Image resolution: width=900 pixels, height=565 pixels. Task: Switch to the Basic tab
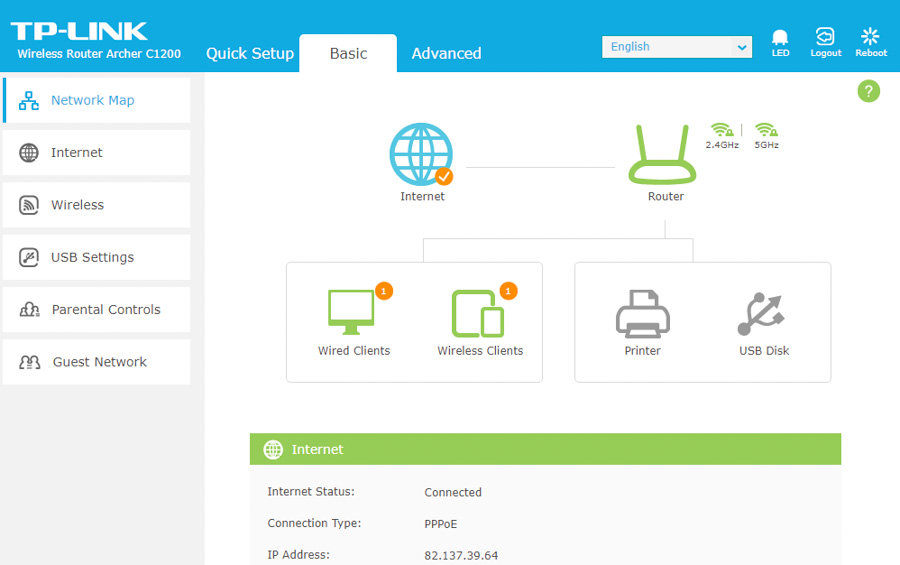click(x=348, y=53)
